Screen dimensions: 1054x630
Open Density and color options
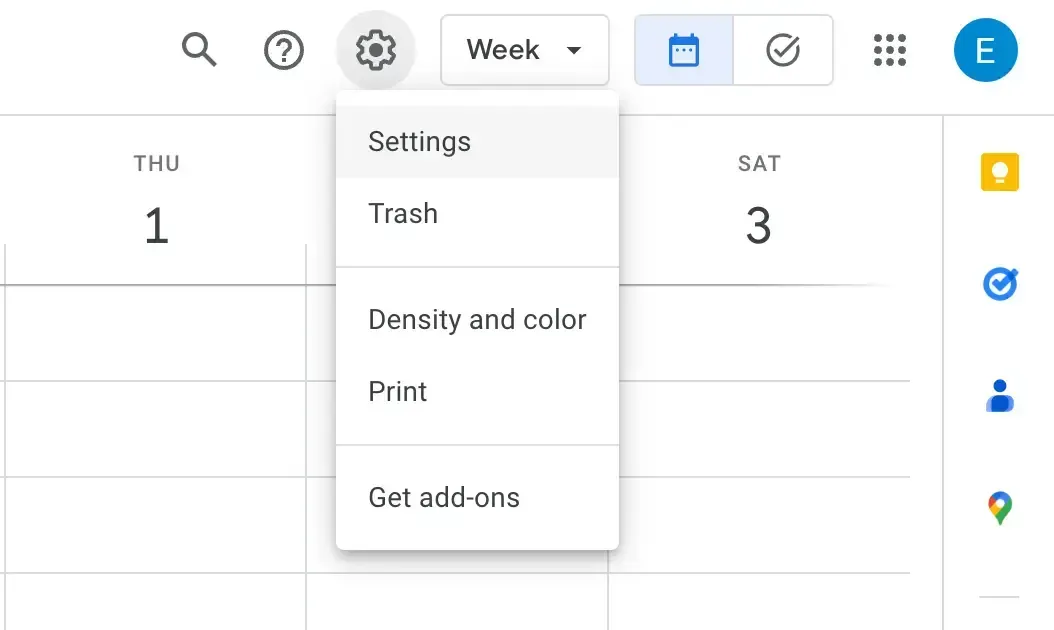(x=477, y=319)
